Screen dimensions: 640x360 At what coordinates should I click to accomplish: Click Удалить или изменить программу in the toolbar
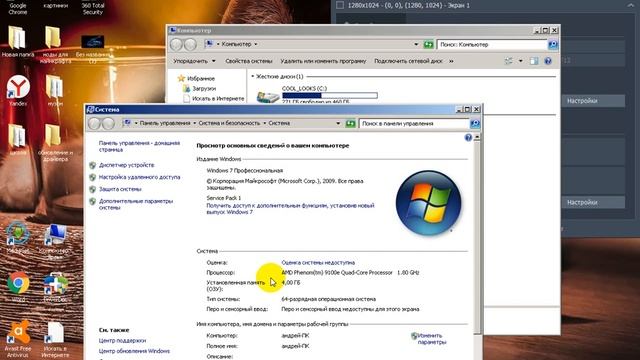point(323,61)
